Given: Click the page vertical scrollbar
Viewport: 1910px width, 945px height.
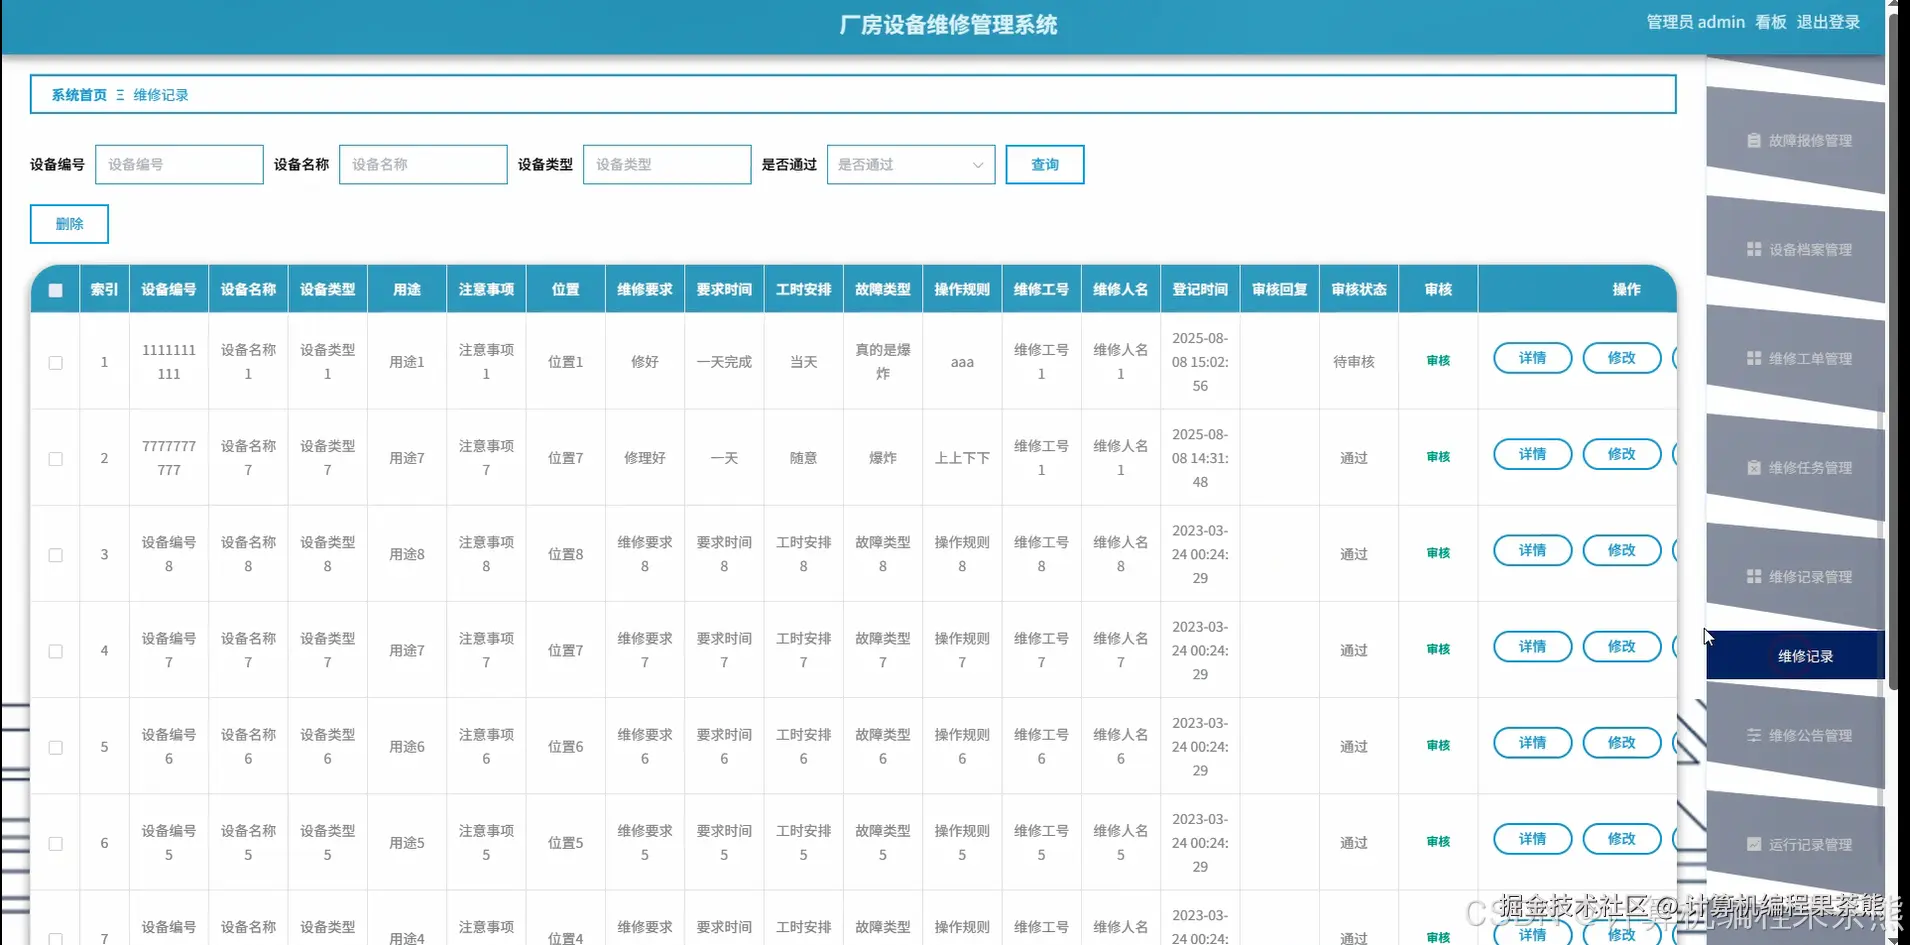Looking at the screenshot, I should (1892, 350).
